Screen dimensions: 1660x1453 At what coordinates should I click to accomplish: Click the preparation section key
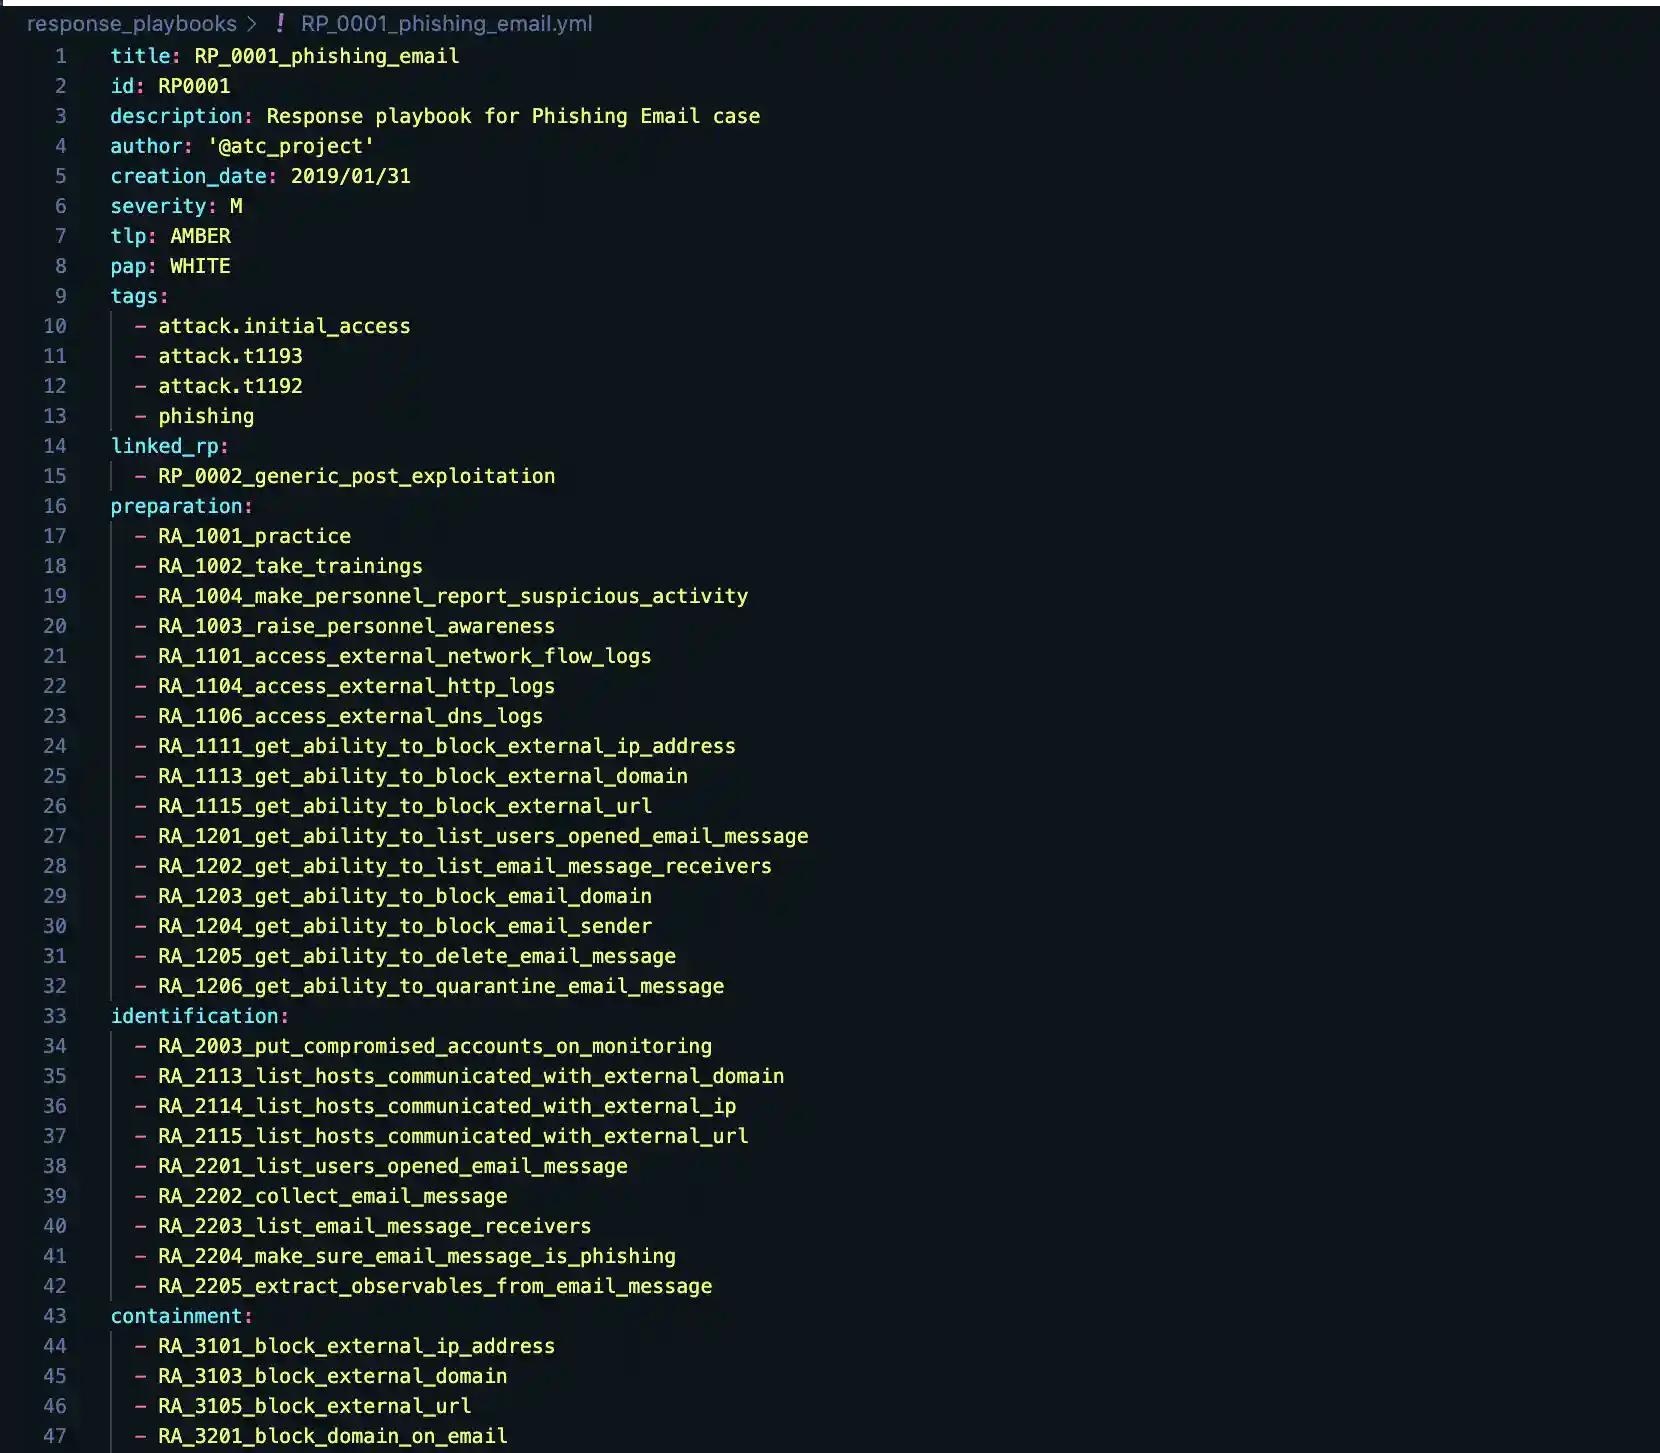click(x=176, y=506)
